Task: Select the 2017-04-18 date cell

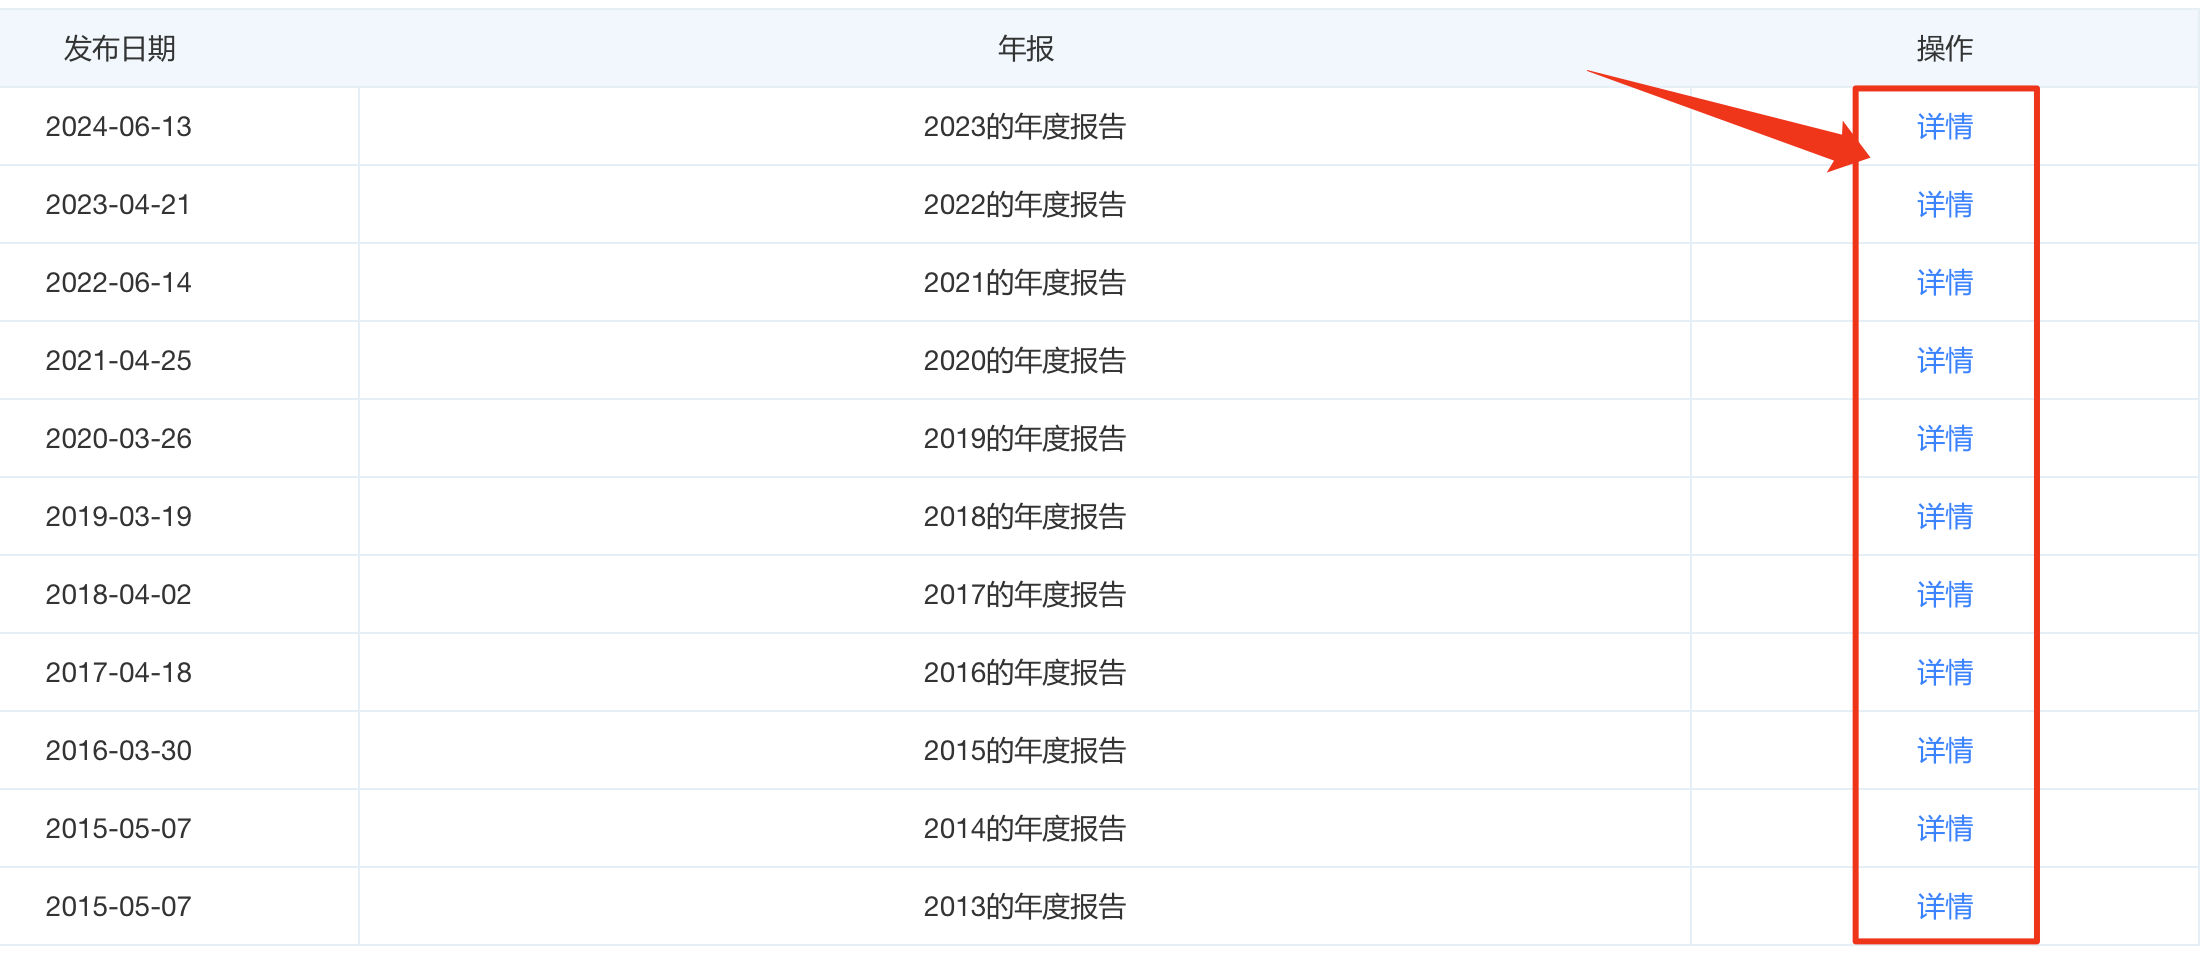Action: 118,673
